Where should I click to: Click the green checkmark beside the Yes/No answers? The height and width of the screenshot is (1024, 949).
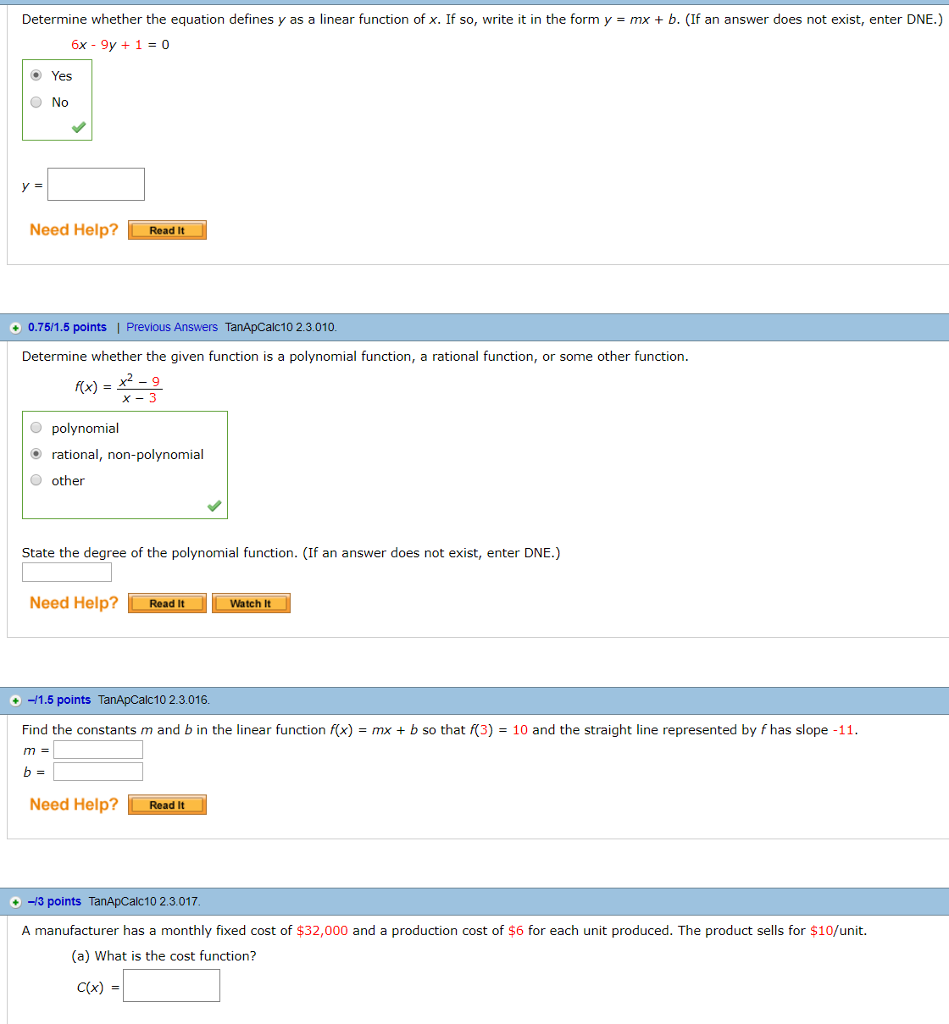[78, 127]
